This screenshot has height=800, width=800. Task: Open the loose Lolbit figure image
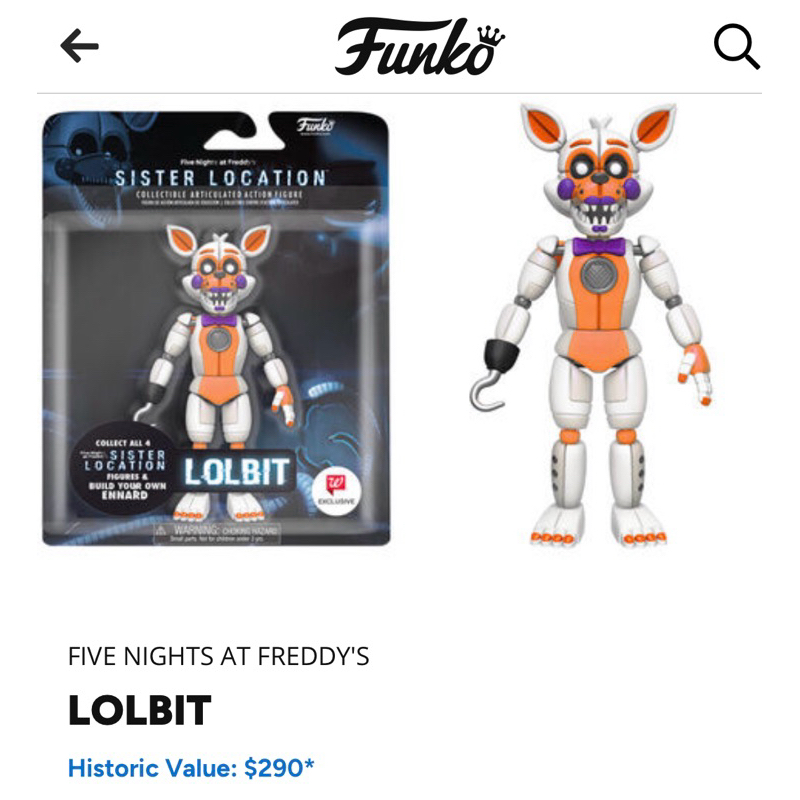pyautogui.click(x=591, y=325)
